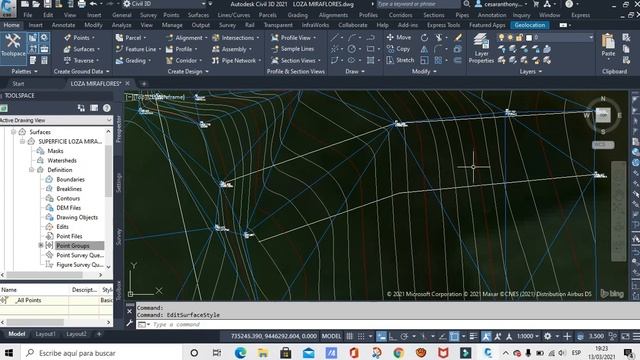Toggle layer lock icon in Layers panel
Viewport: 640px width, 360px height.
click(519, 38)
